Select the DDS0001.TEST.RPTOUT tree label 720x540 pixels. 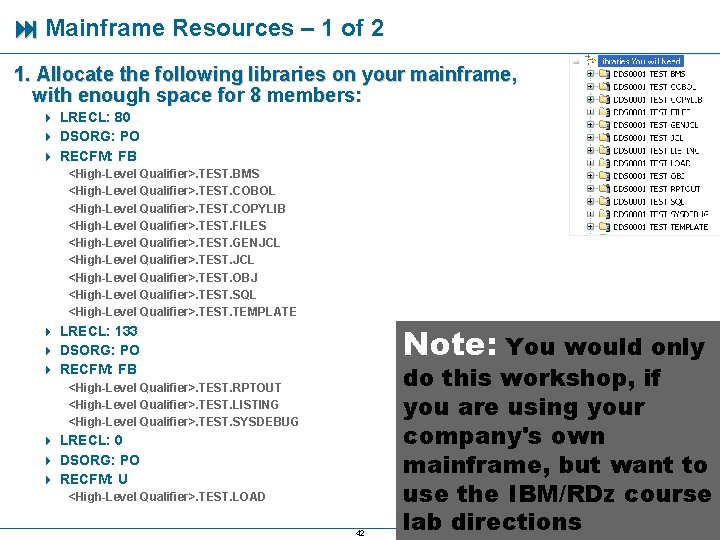click(657, 189)
